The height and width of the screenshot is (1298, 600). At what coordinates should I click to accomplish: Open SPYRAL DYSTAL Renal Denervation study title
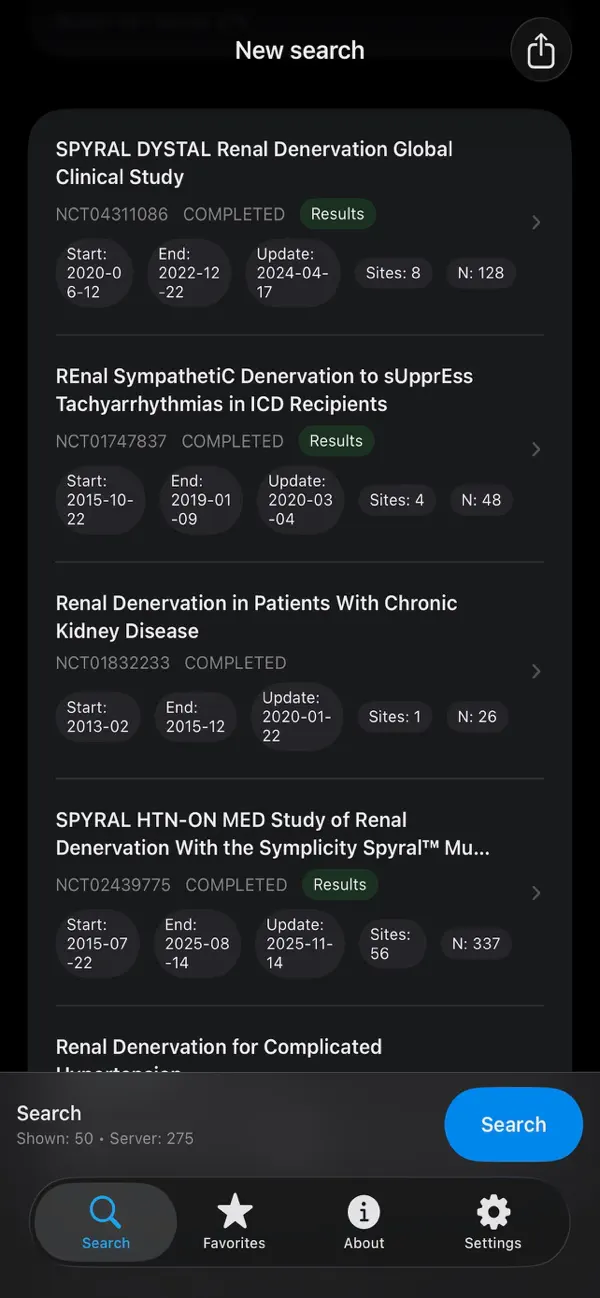click(254, 163)
